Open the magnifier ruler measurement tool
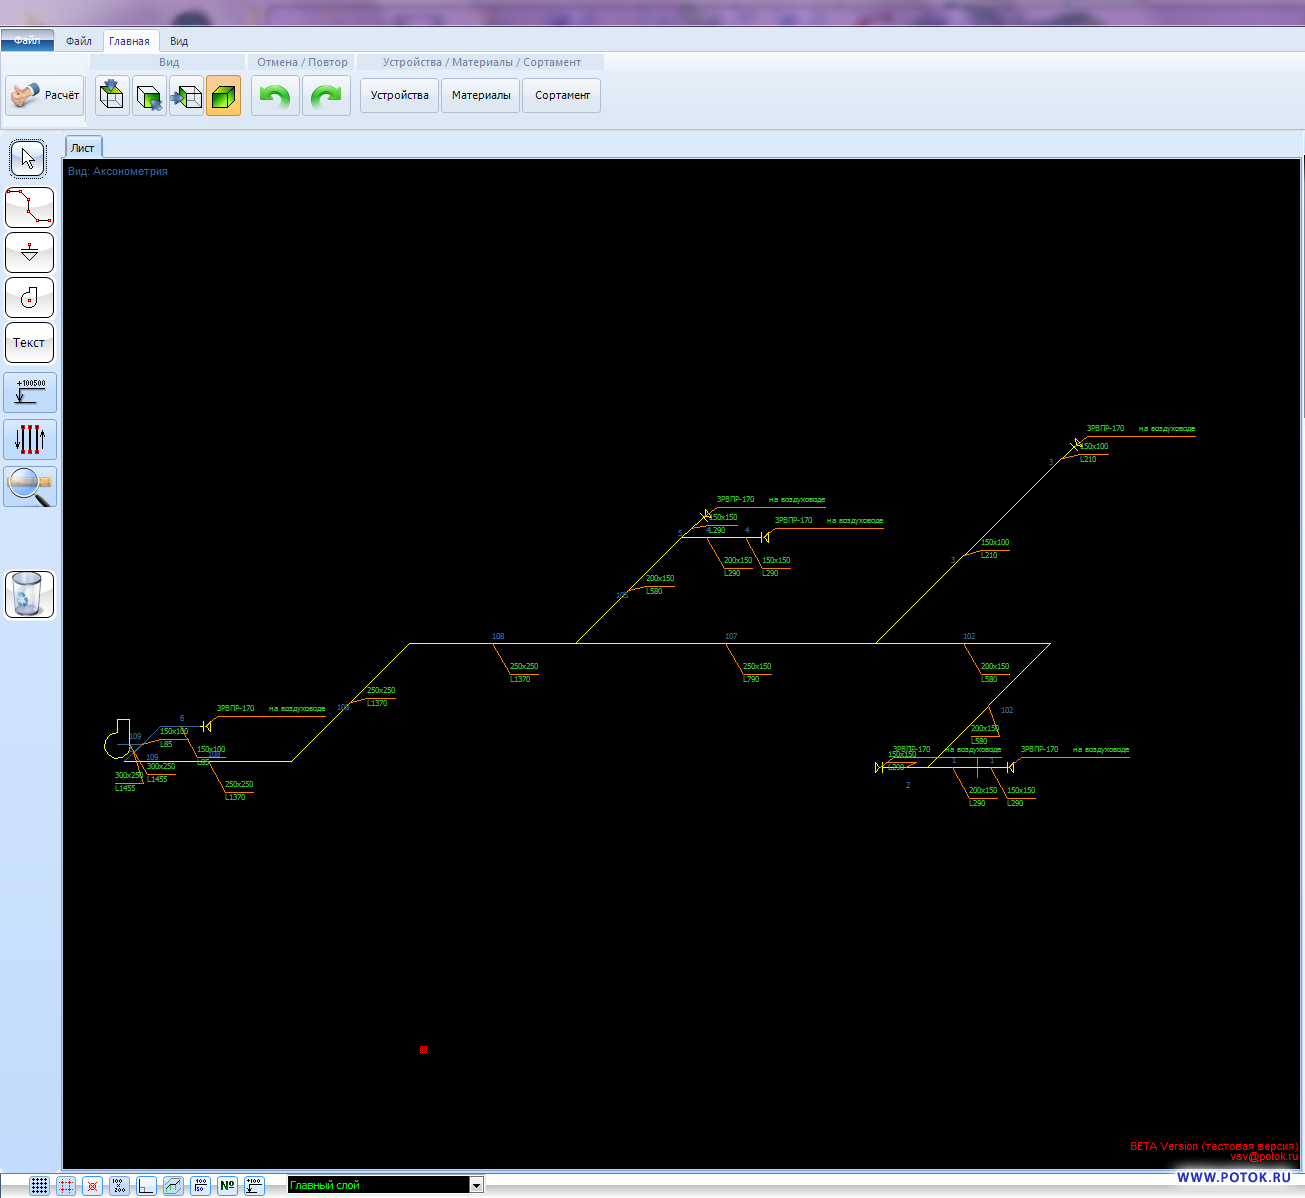The width and height of the screenshot is (1305, 1198). point(30,486)
